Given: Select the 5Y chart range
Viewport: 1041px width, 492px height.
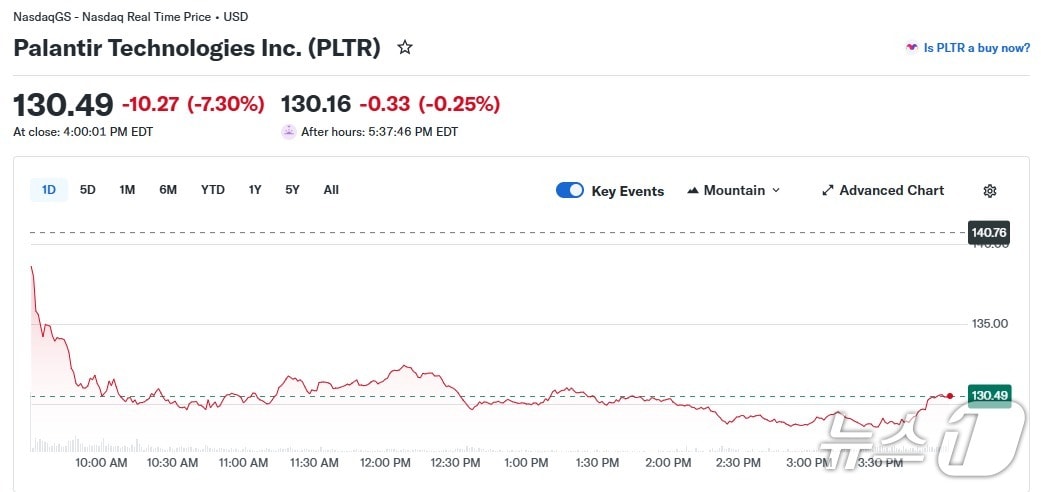Looking at the screenshot, I should coord(292,190).
